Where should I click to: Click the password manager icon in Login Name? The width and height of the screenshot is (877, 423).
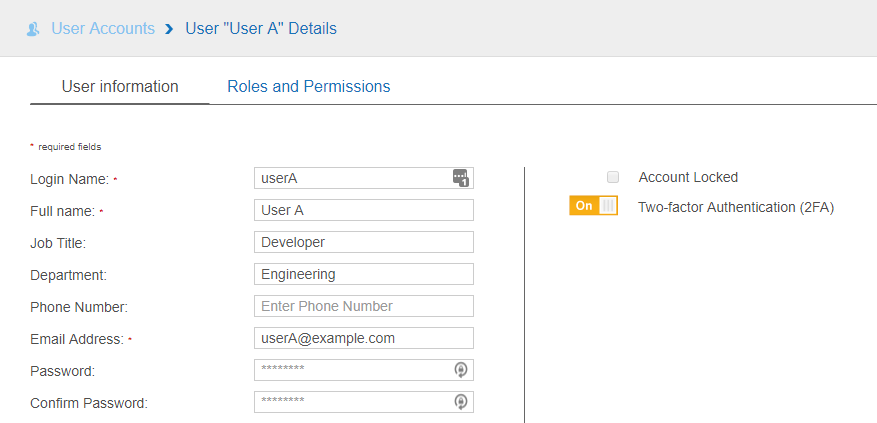coord(460,178)
